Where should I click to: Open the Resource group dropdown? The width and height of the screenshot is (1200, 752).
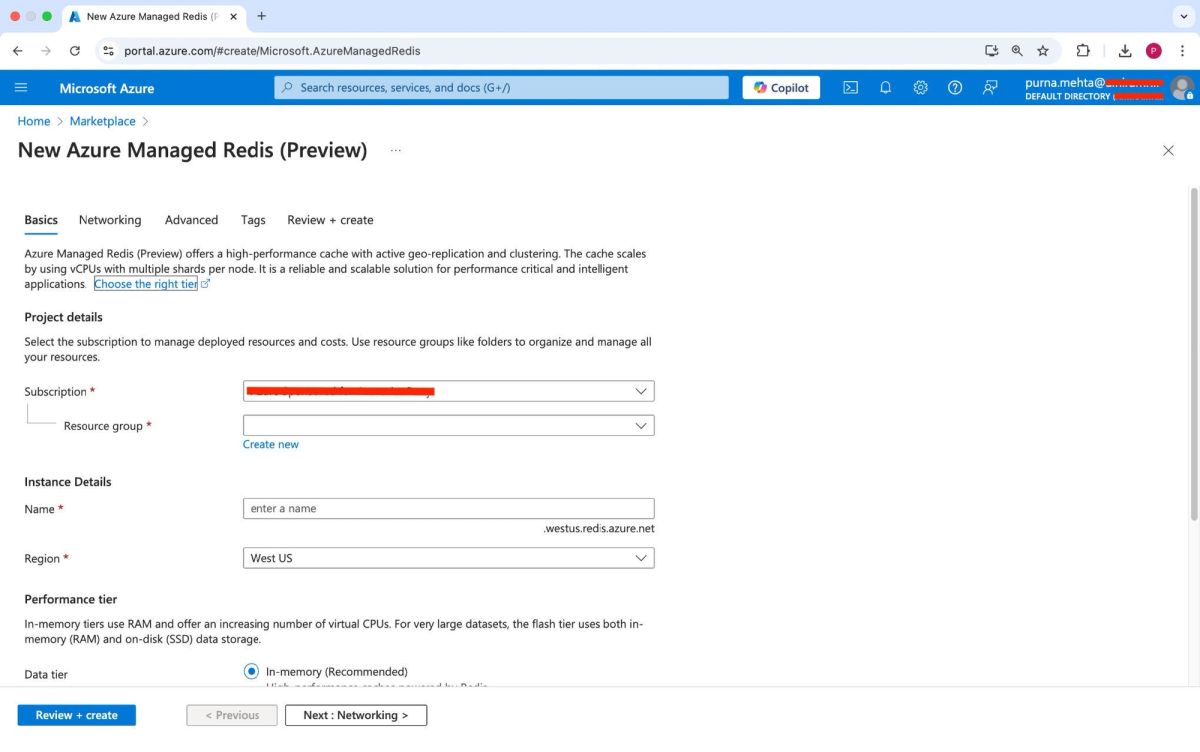point(448,425)
